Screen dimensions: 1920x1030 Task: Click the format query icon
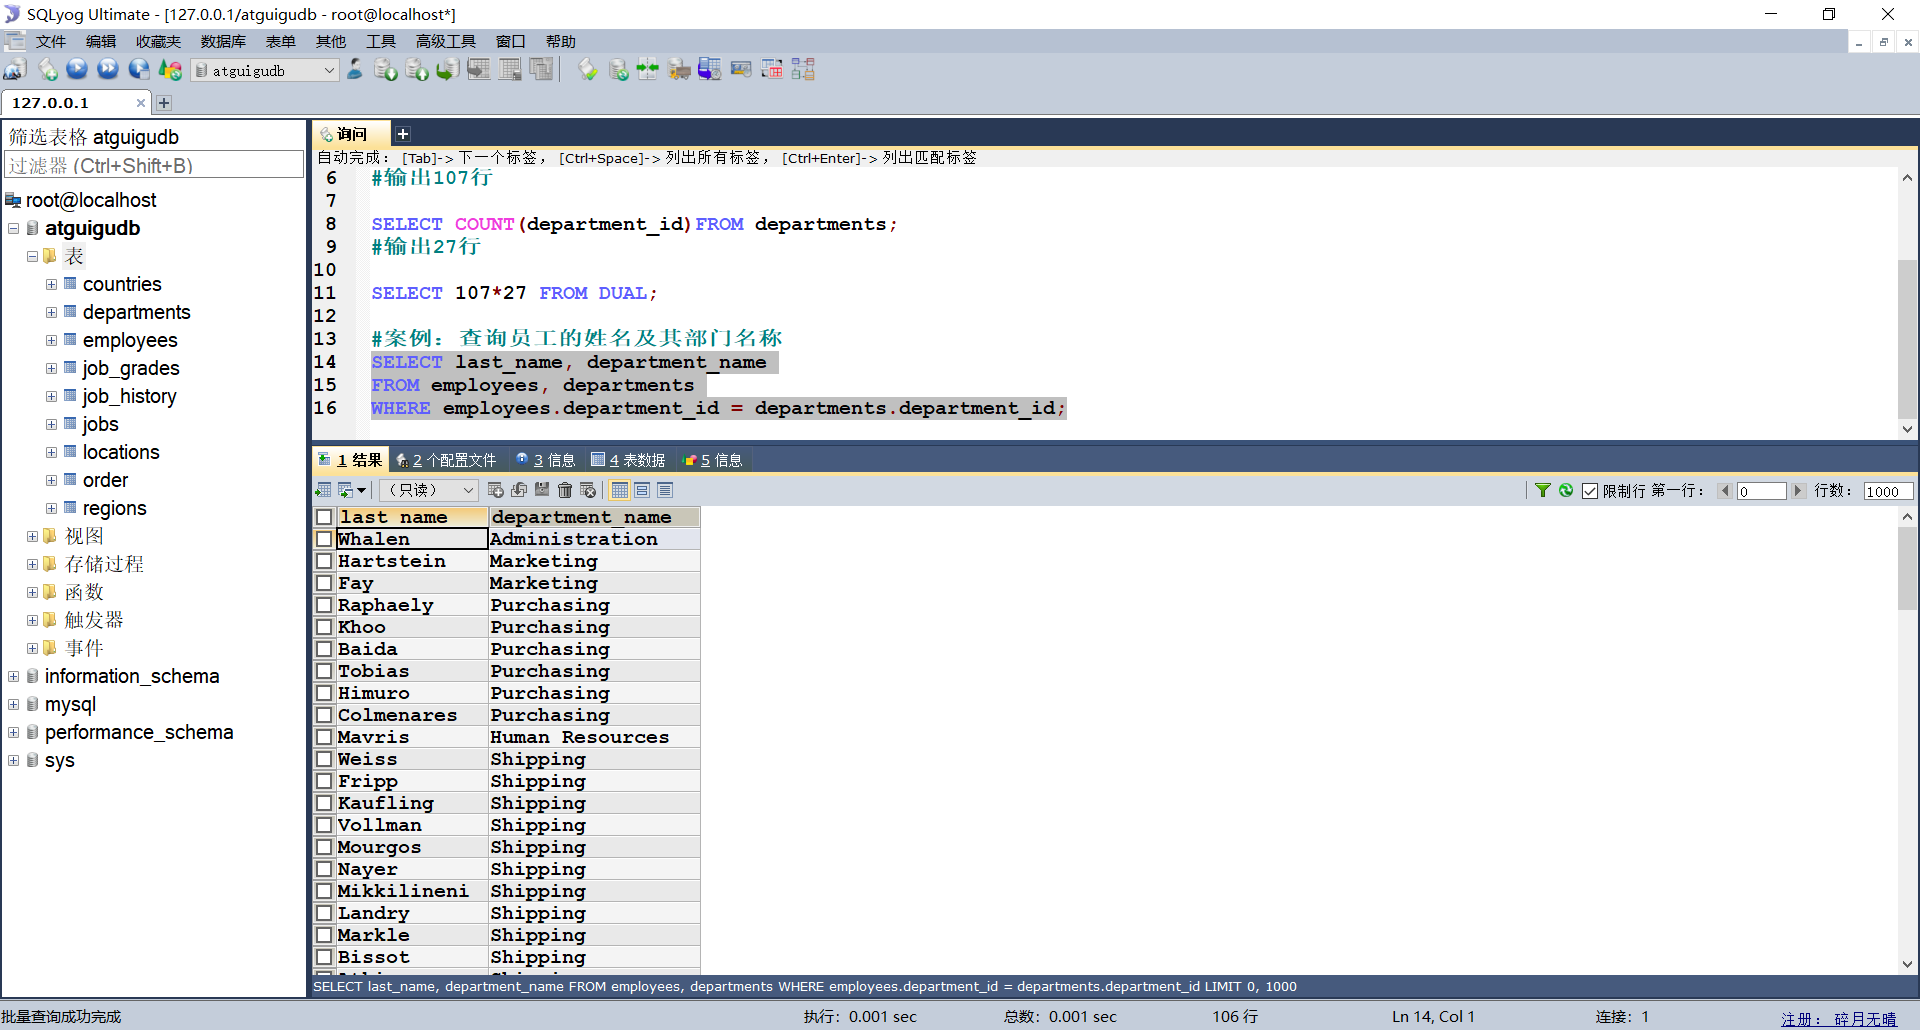tap(588, 70)
